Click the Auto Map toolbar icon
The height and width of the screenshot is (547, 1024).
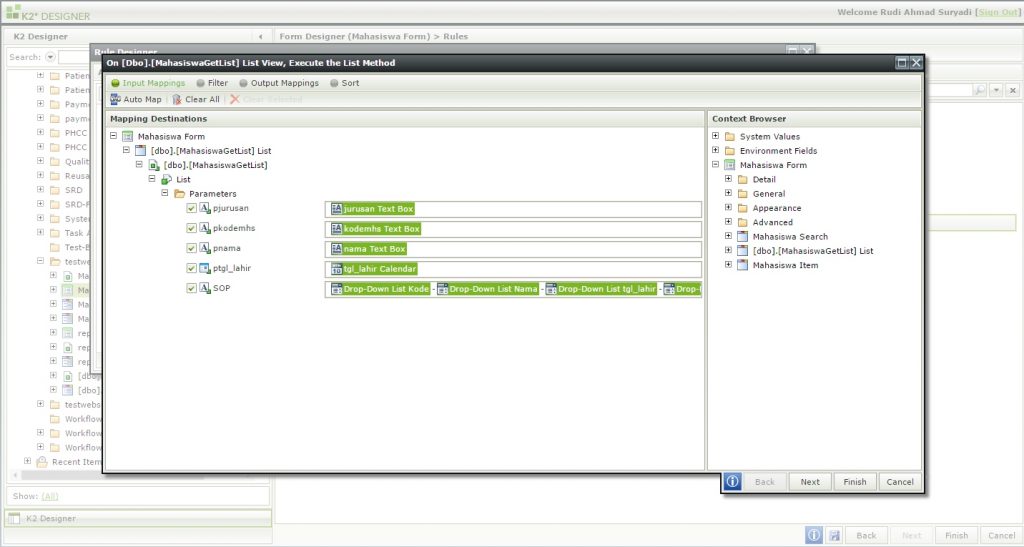click(x=116, y=99)
